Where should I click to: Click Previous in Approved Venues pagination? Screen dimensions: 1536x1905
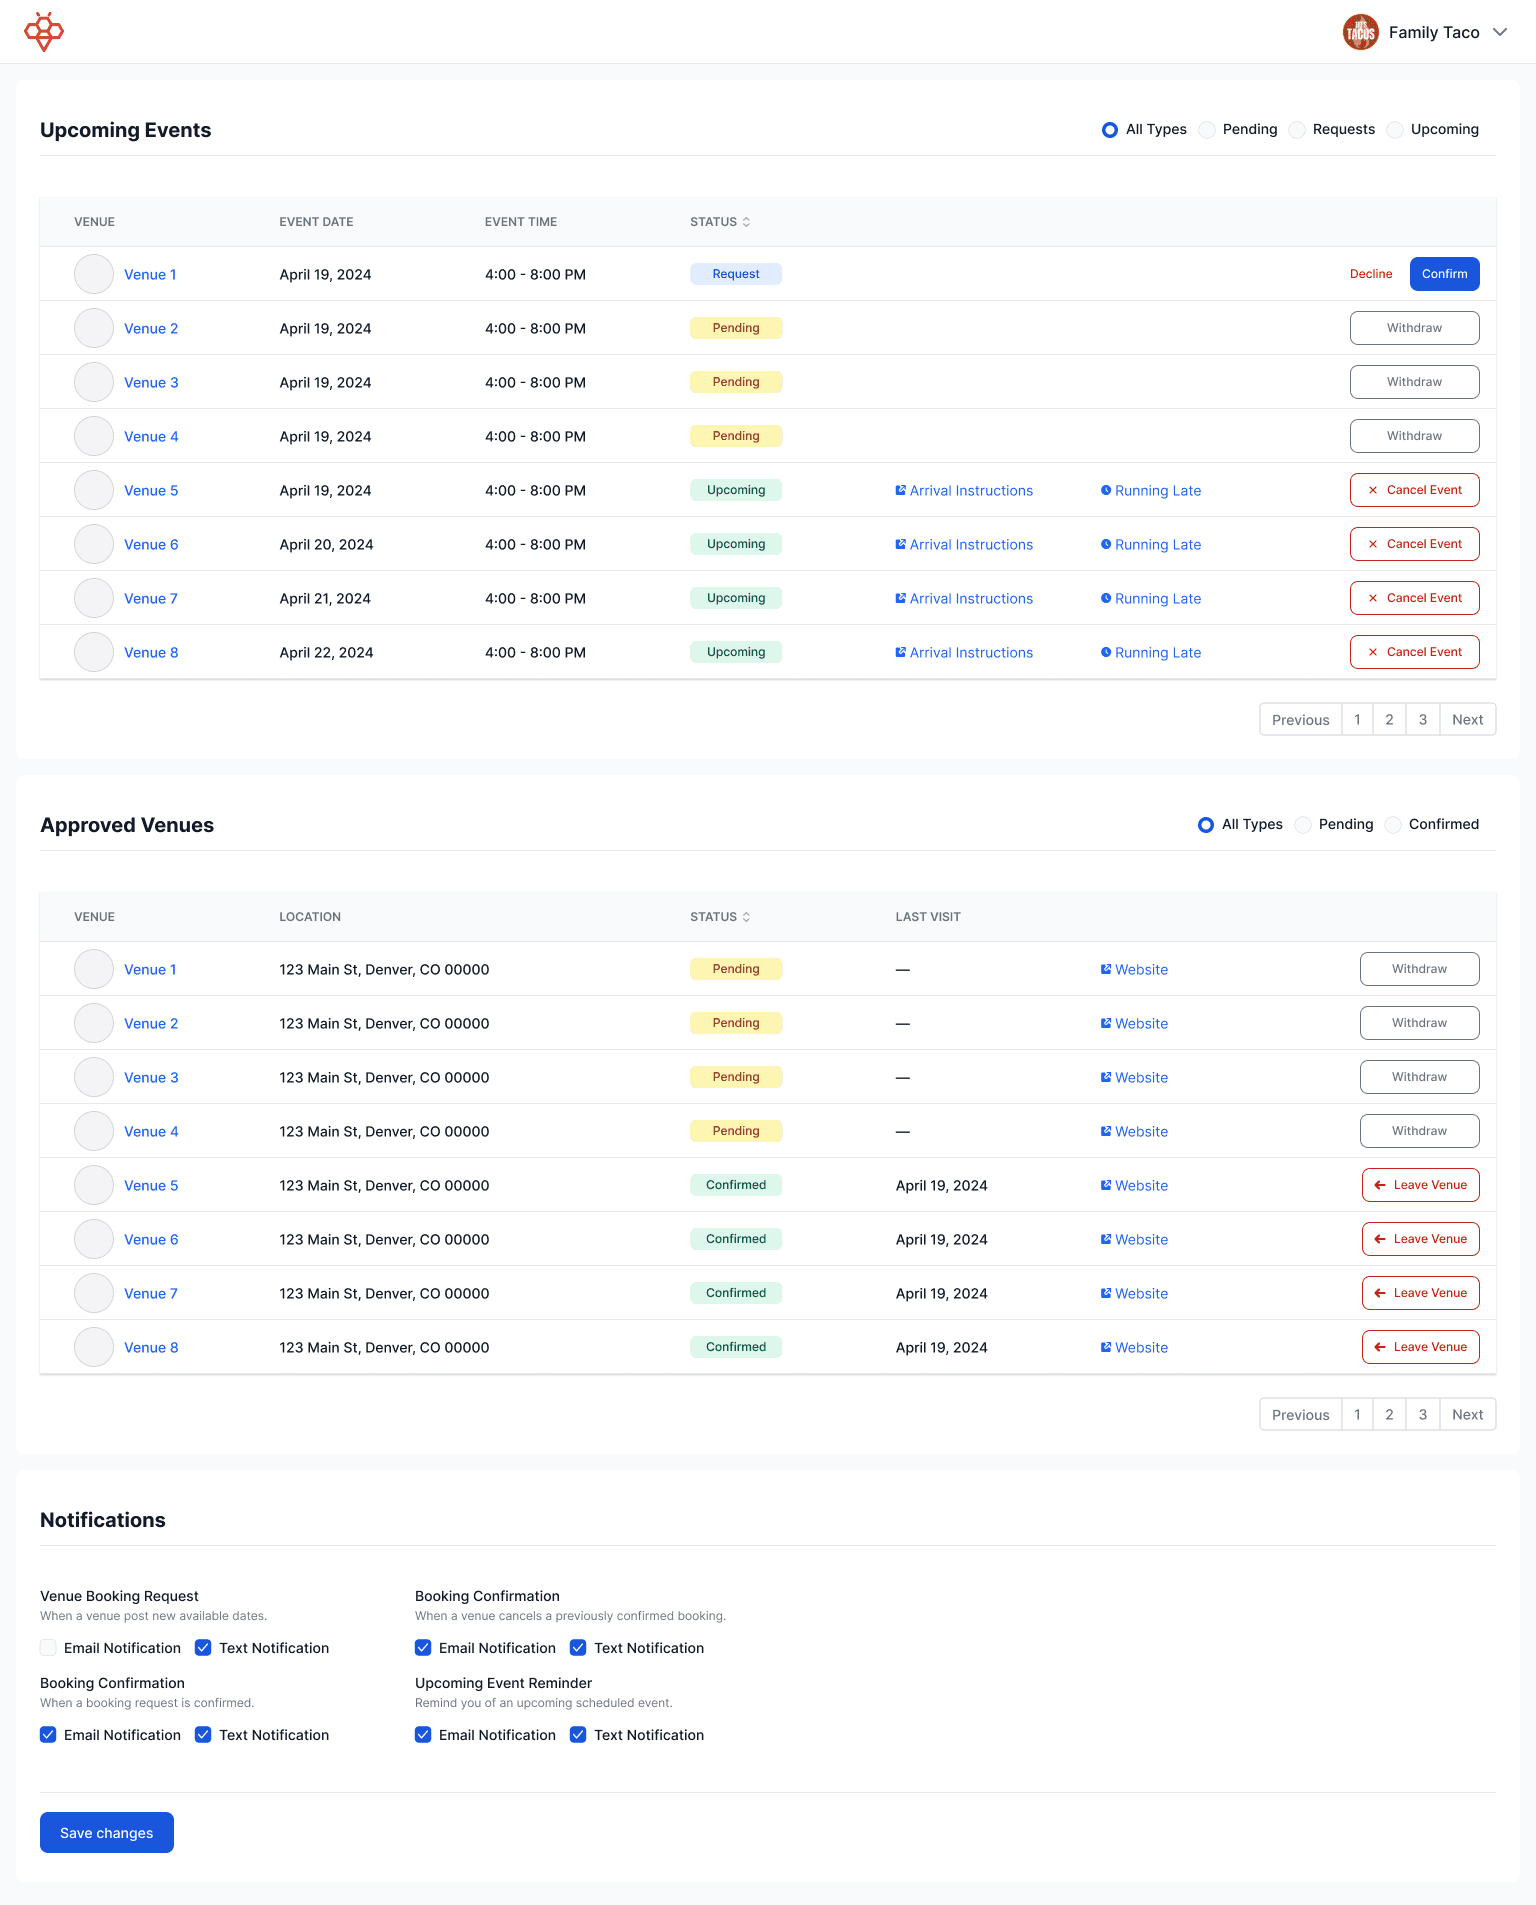pos(1301,1415)
